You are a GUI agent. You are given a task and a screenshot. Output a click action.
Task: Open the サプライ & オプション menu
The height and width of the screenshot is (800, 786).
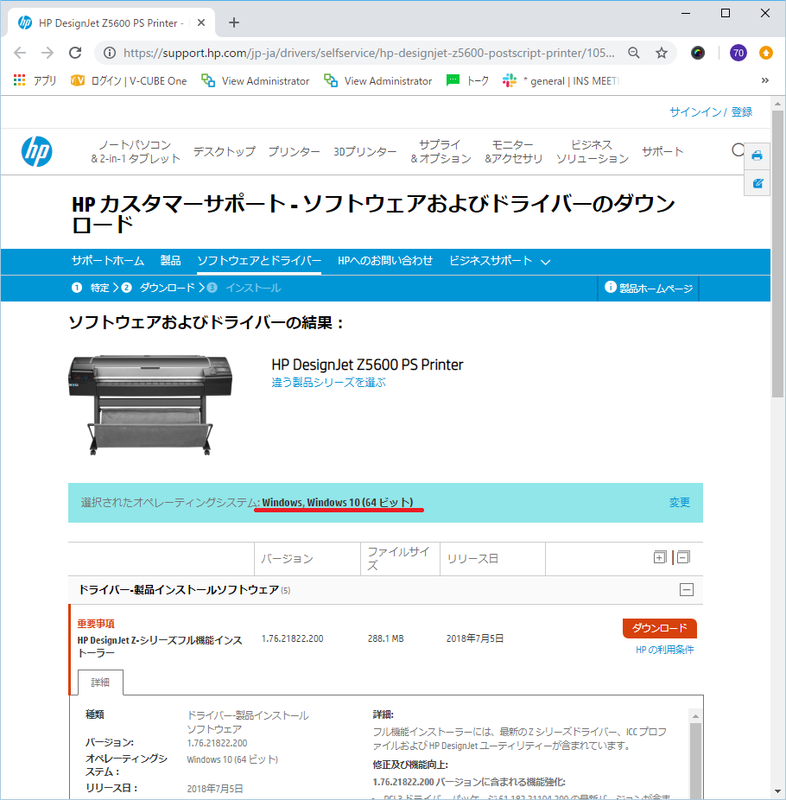click(x=440, y=152)
